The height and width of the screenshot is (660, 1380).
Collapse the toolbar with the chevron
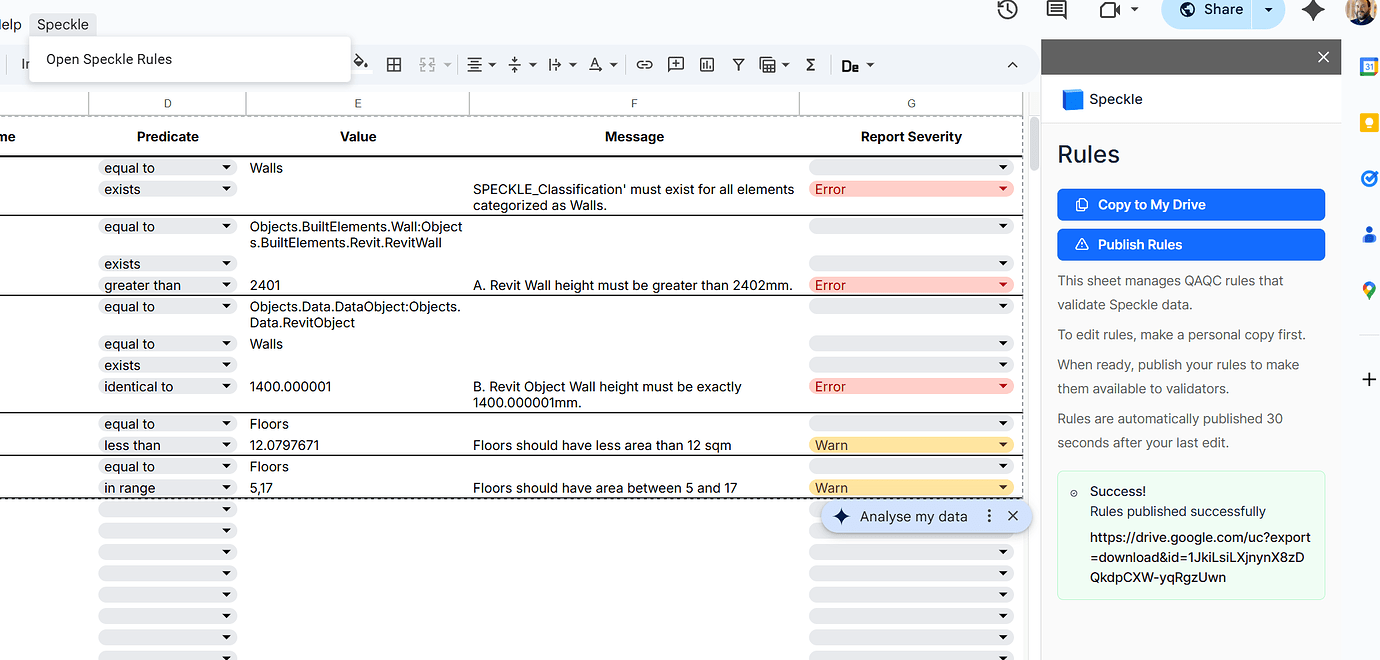[1012, 65]
